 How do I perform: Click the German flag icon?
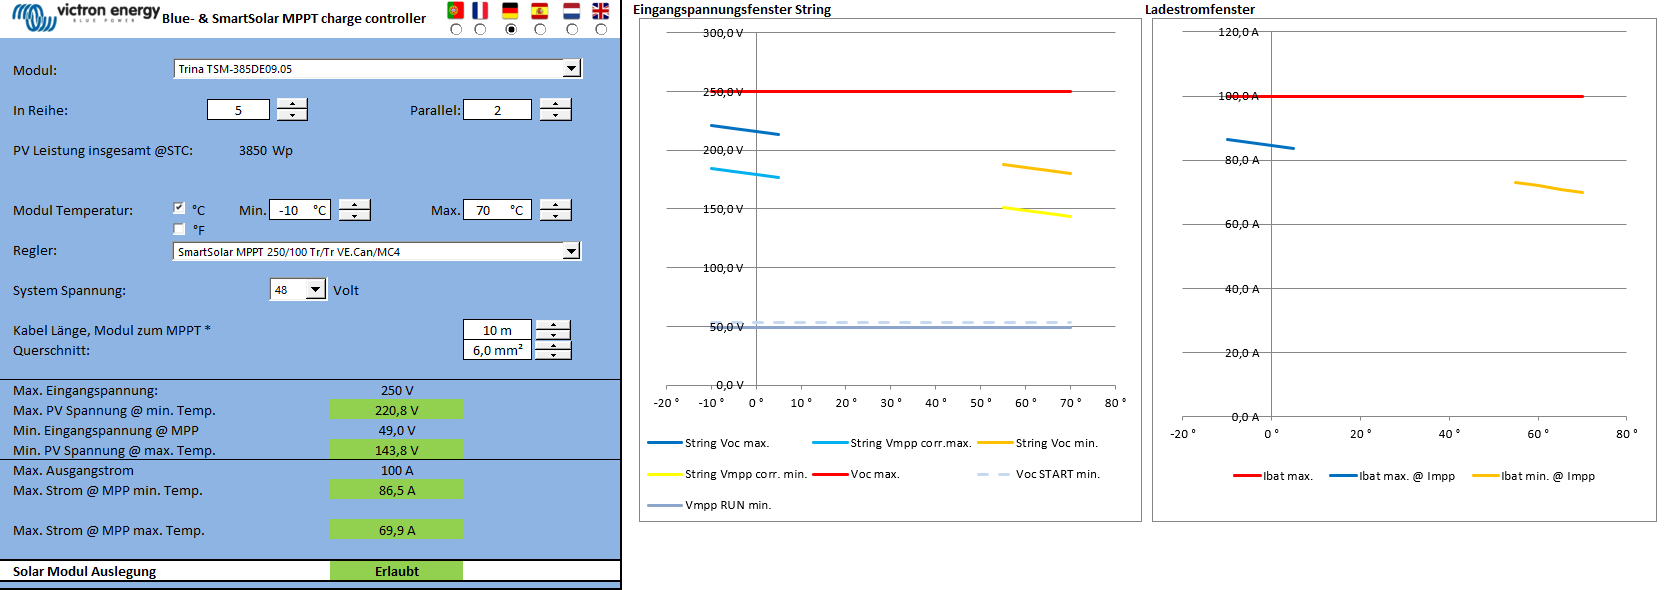510,11
